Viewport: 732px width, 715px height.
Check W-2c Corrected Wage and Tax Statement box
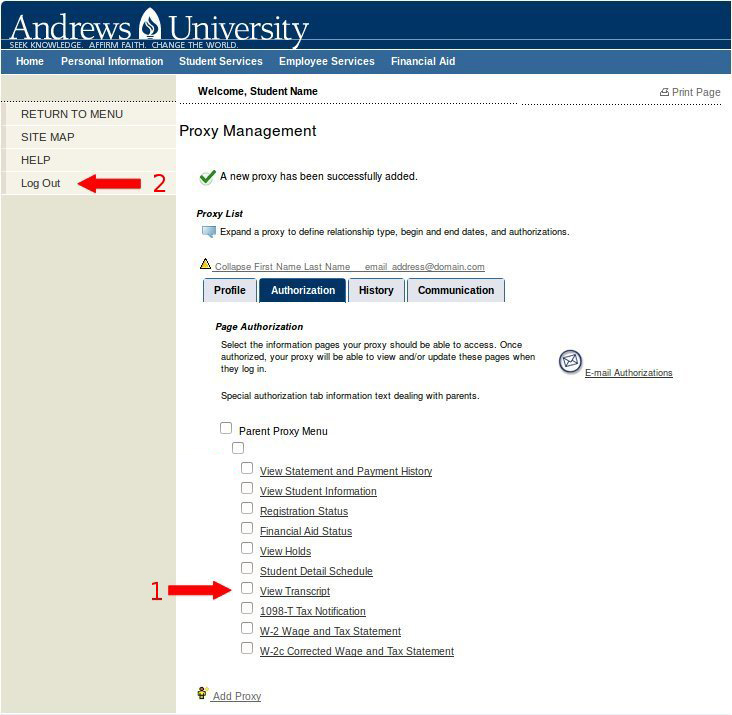(247, 648)
